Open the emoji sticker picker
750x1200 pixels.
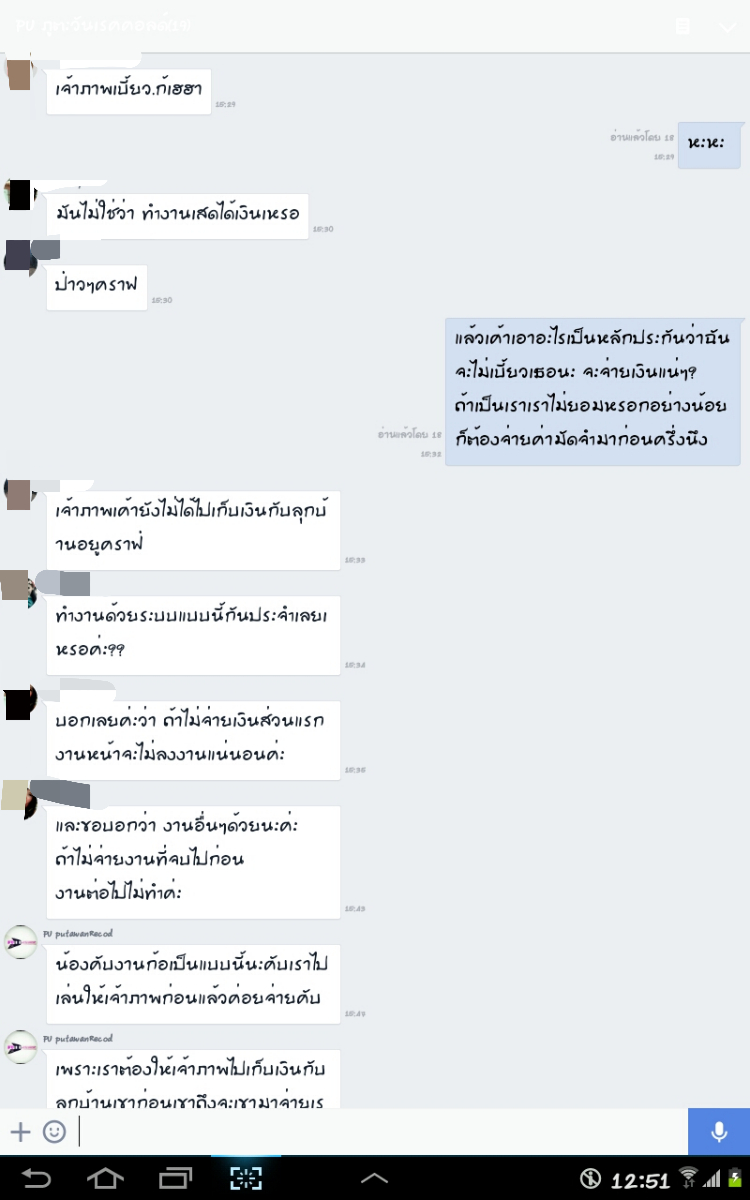pos(54,1132)
